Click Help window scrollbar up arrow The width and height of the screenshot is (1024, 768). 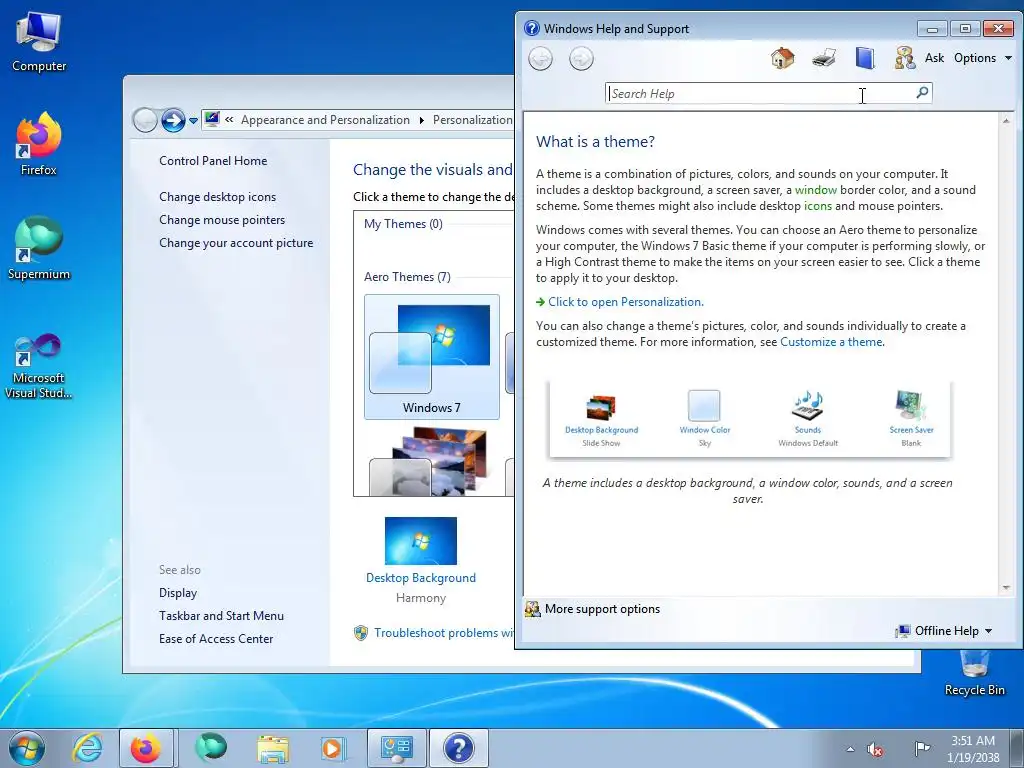coord(1006,121)
